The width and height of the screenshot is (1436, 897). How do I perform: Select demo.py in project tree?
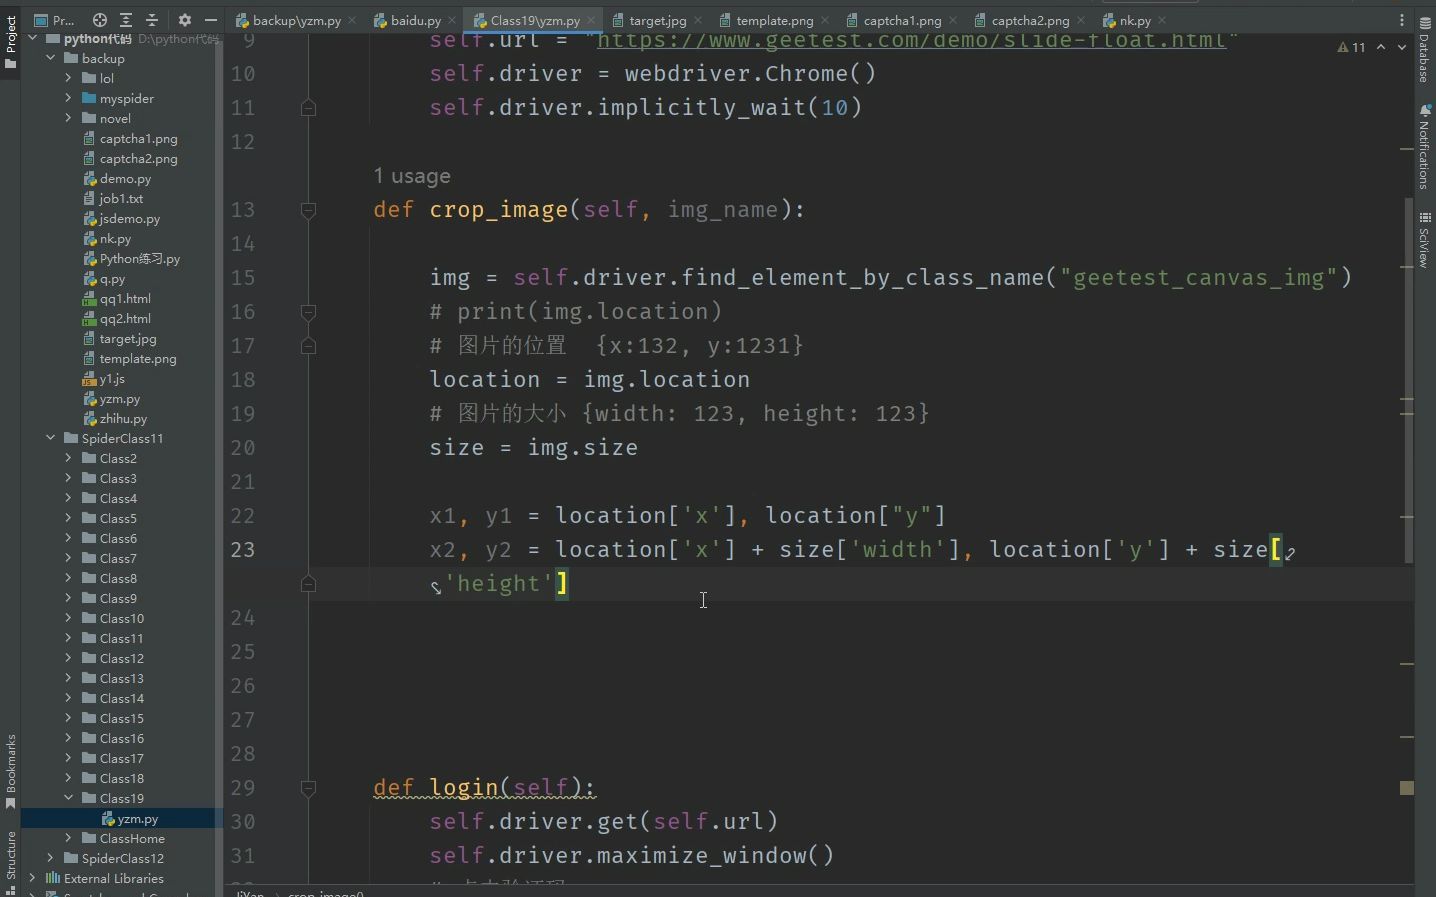coord(125,178)
